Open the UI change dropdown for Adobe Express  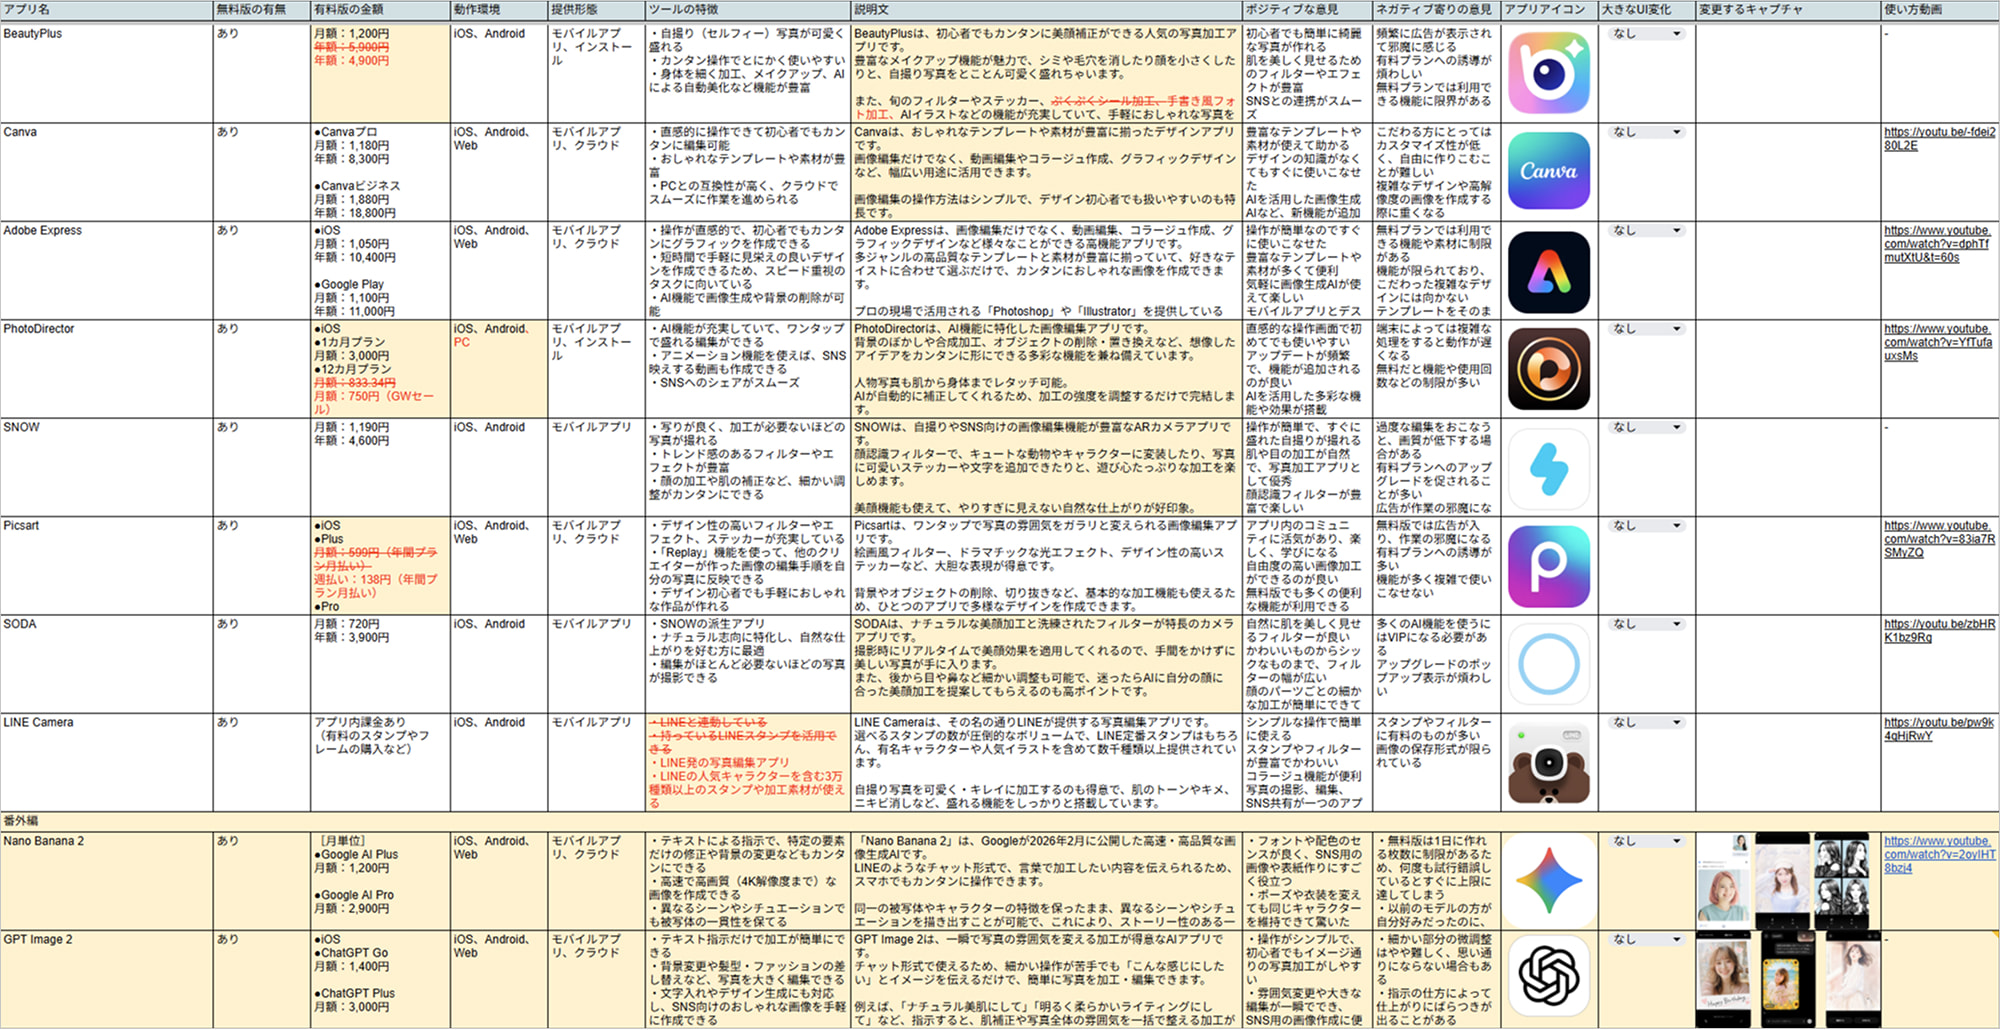click(1646, 230)
